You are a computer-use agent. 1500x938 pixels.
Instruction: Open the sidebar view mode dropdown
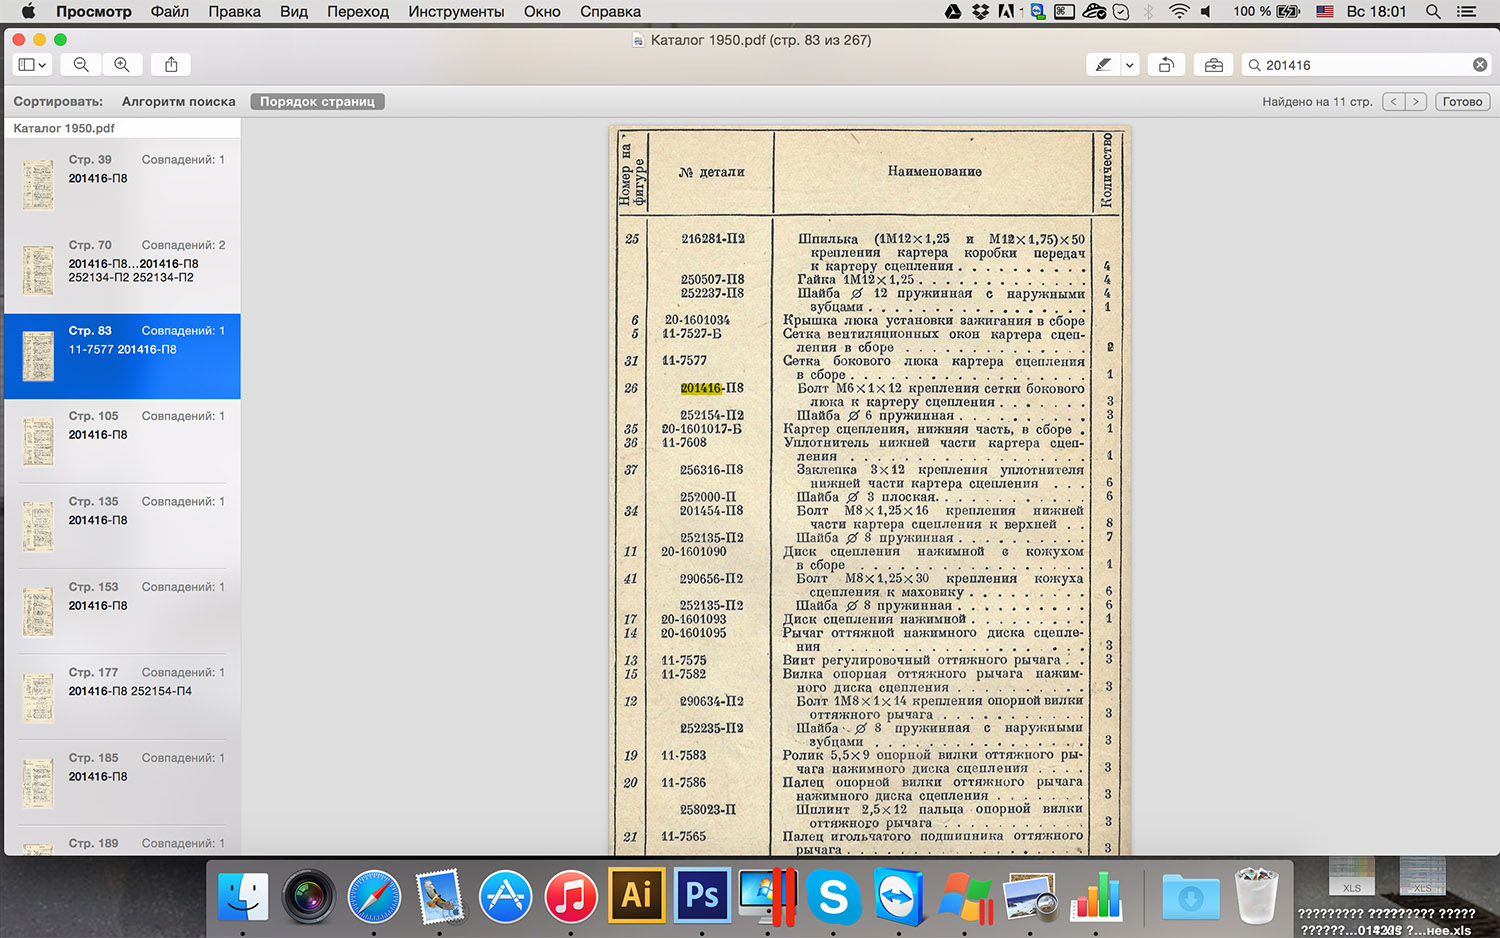tap(32, 65)
